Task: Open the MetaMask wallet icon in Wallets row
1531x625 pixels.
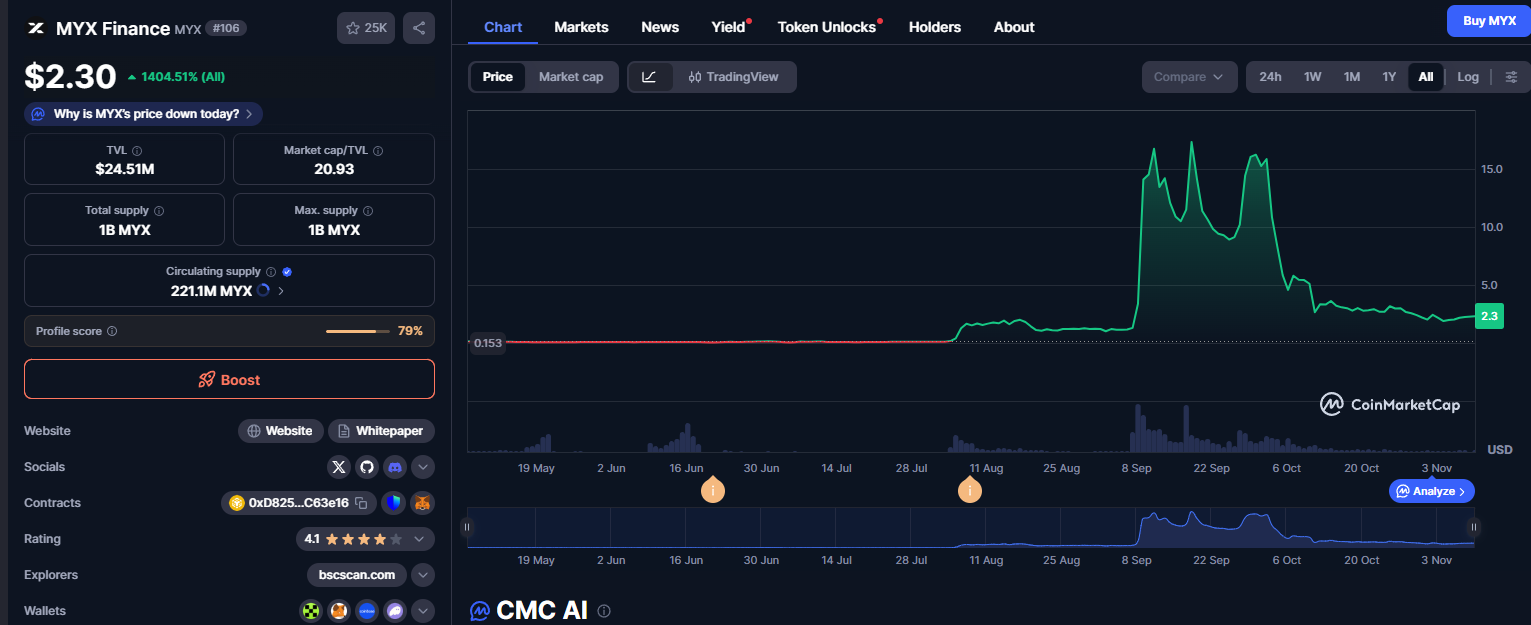Action: 339,611
